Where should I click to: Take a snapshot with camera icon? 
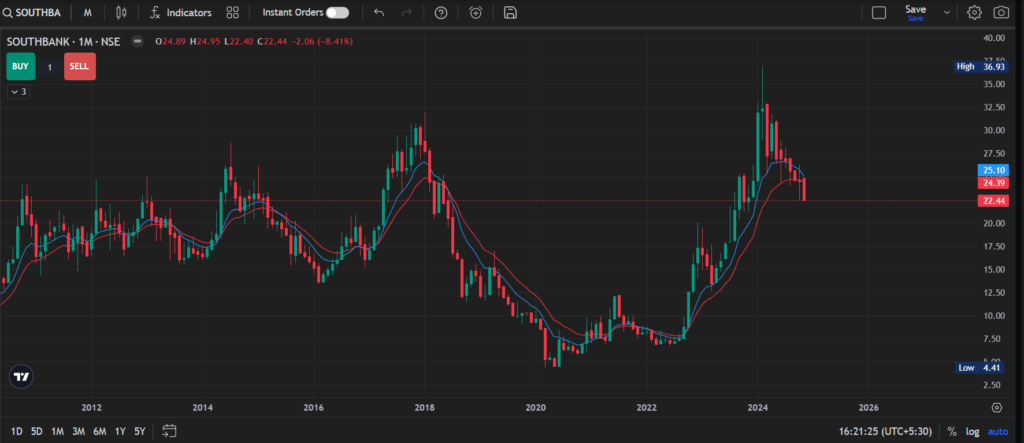coord(1000,12)
